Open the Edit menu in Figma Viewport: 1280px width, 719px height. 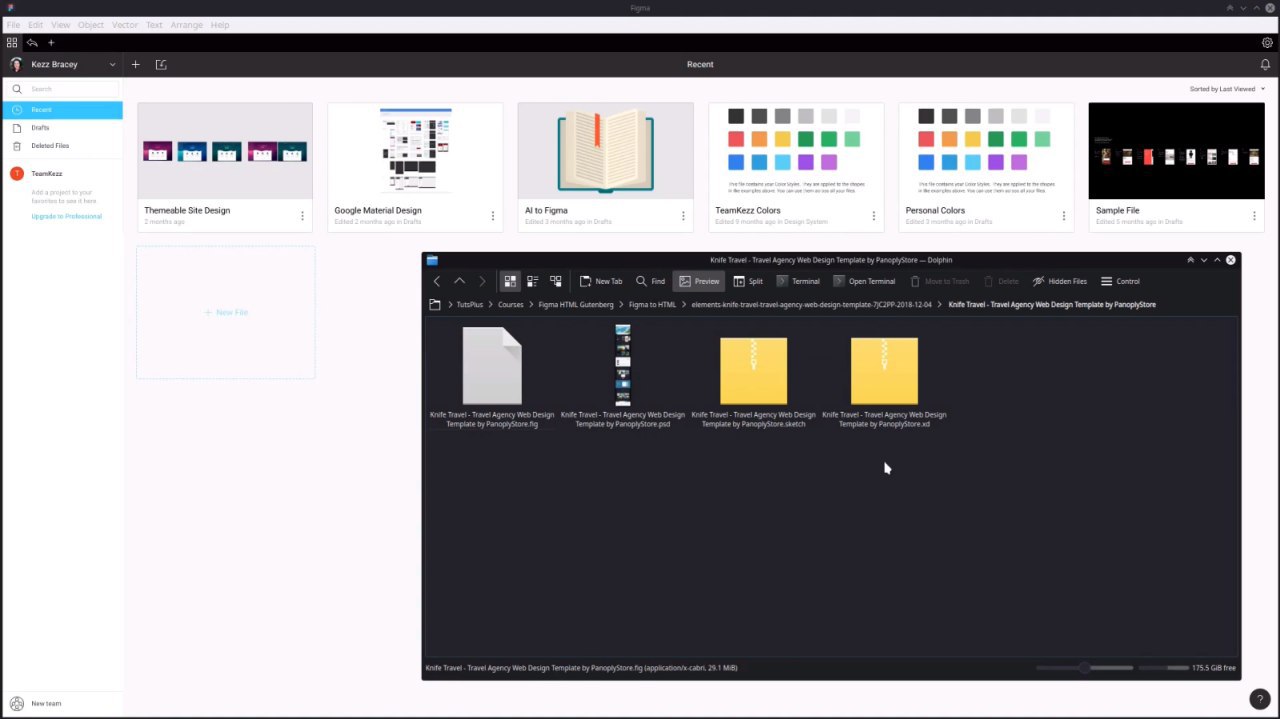(35, 25)
